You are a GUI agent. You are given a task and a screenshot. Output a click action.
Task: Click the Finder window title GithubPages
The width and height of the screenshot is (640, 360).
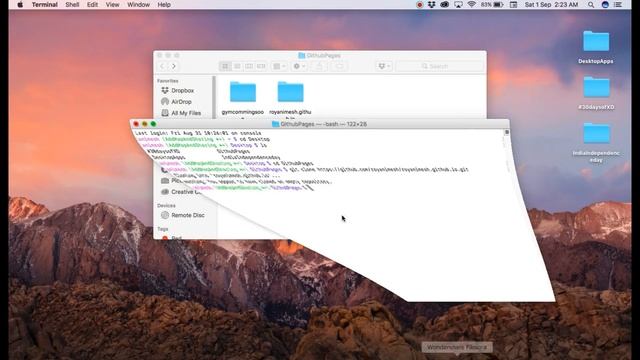click(x=320, y=56)
